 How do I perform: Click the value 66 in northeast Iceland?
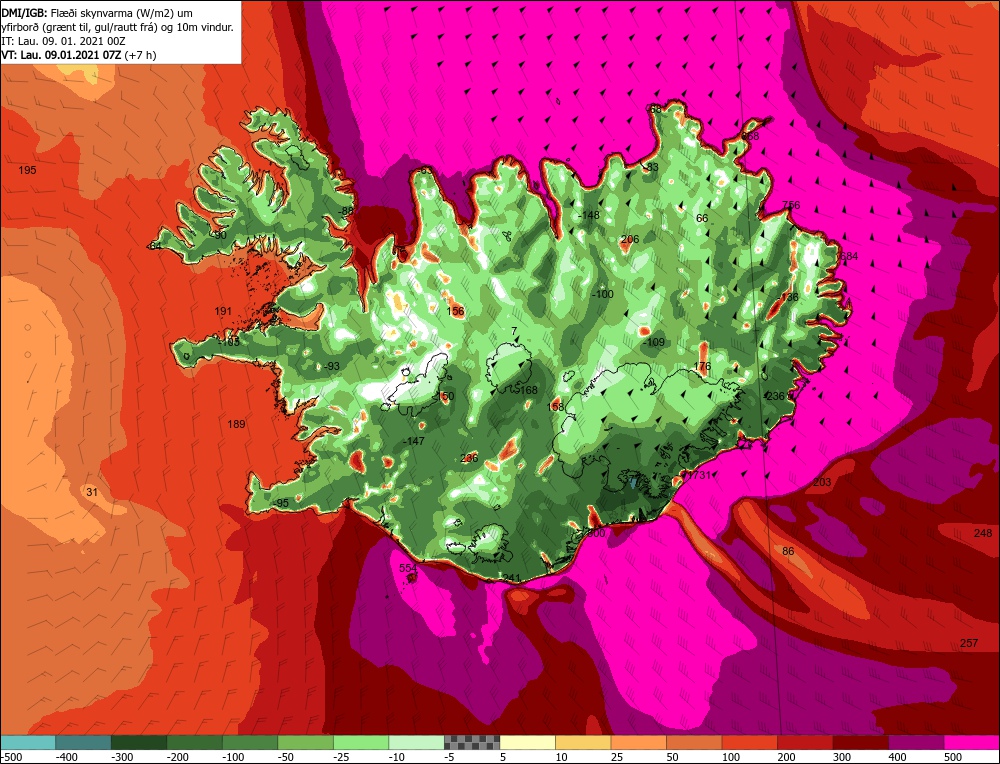click(x=702, y=218)
